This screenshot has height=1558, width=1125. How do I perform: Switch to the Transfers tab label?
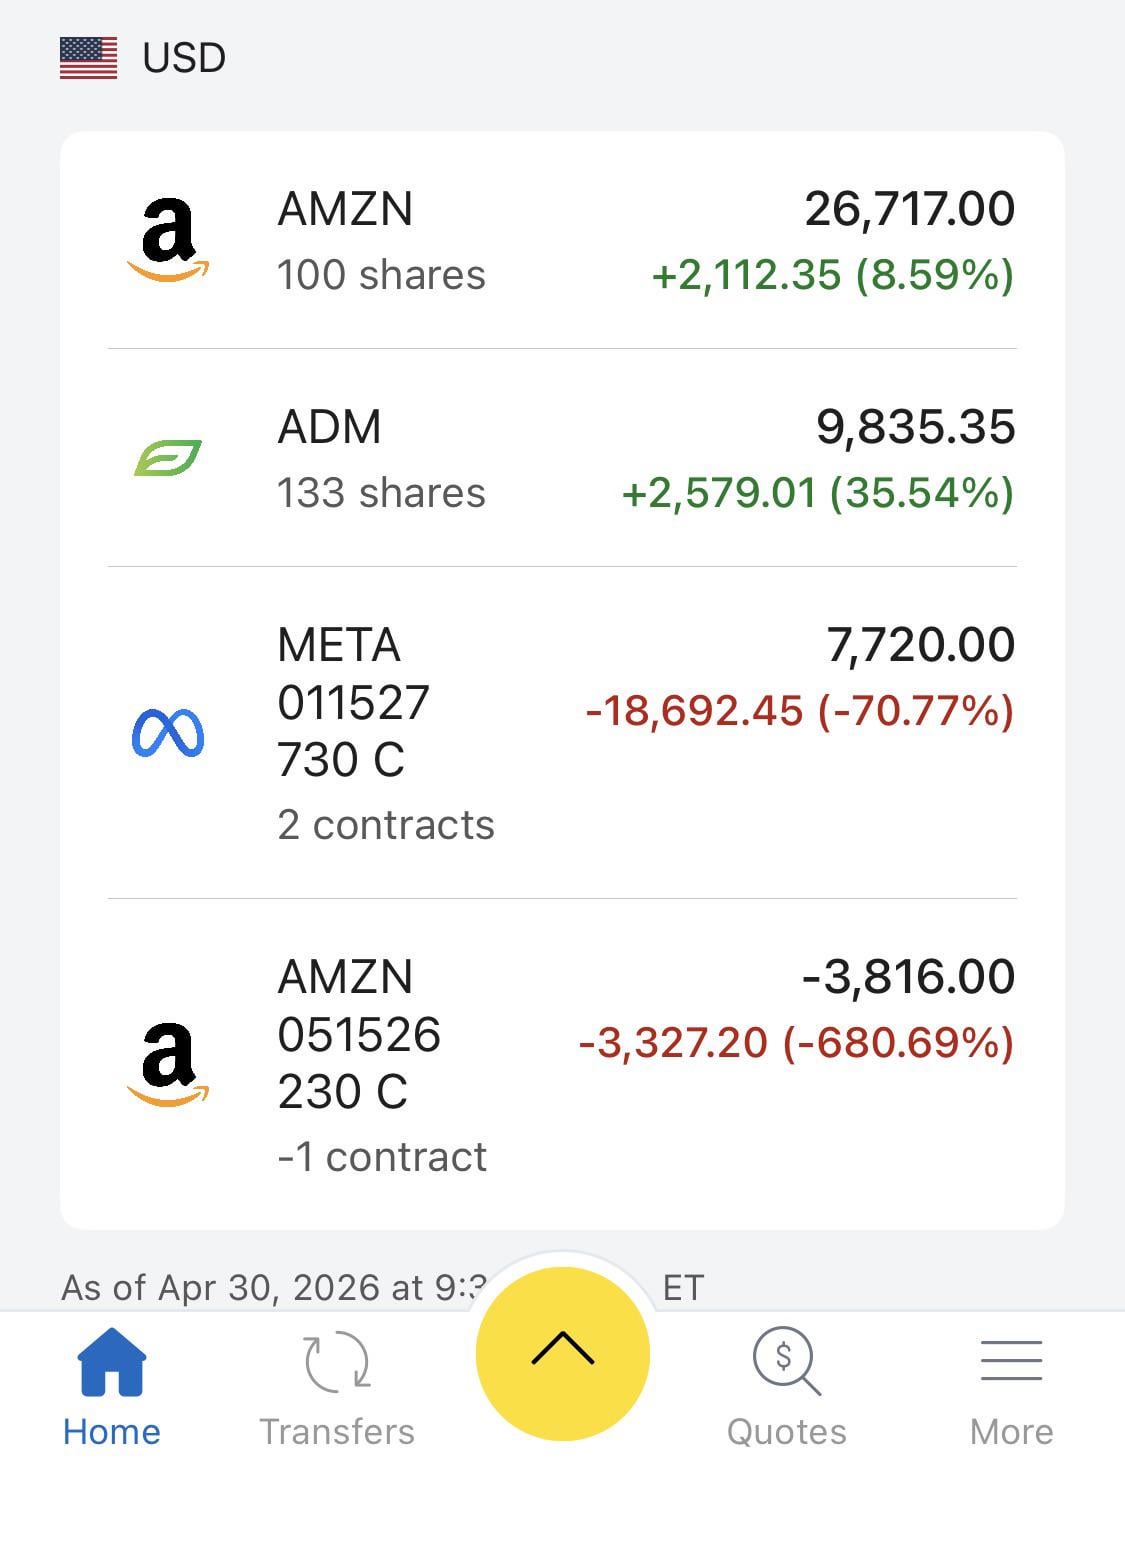tap(337, 1432)
